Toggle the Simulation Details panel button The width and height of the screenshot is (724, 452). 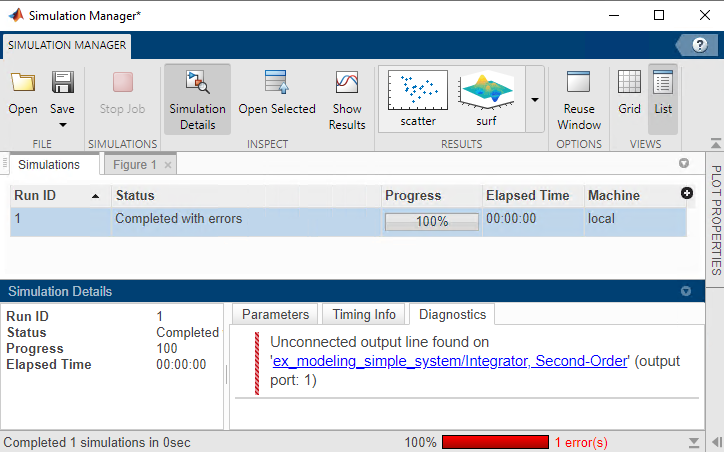(x=197, y=100)
